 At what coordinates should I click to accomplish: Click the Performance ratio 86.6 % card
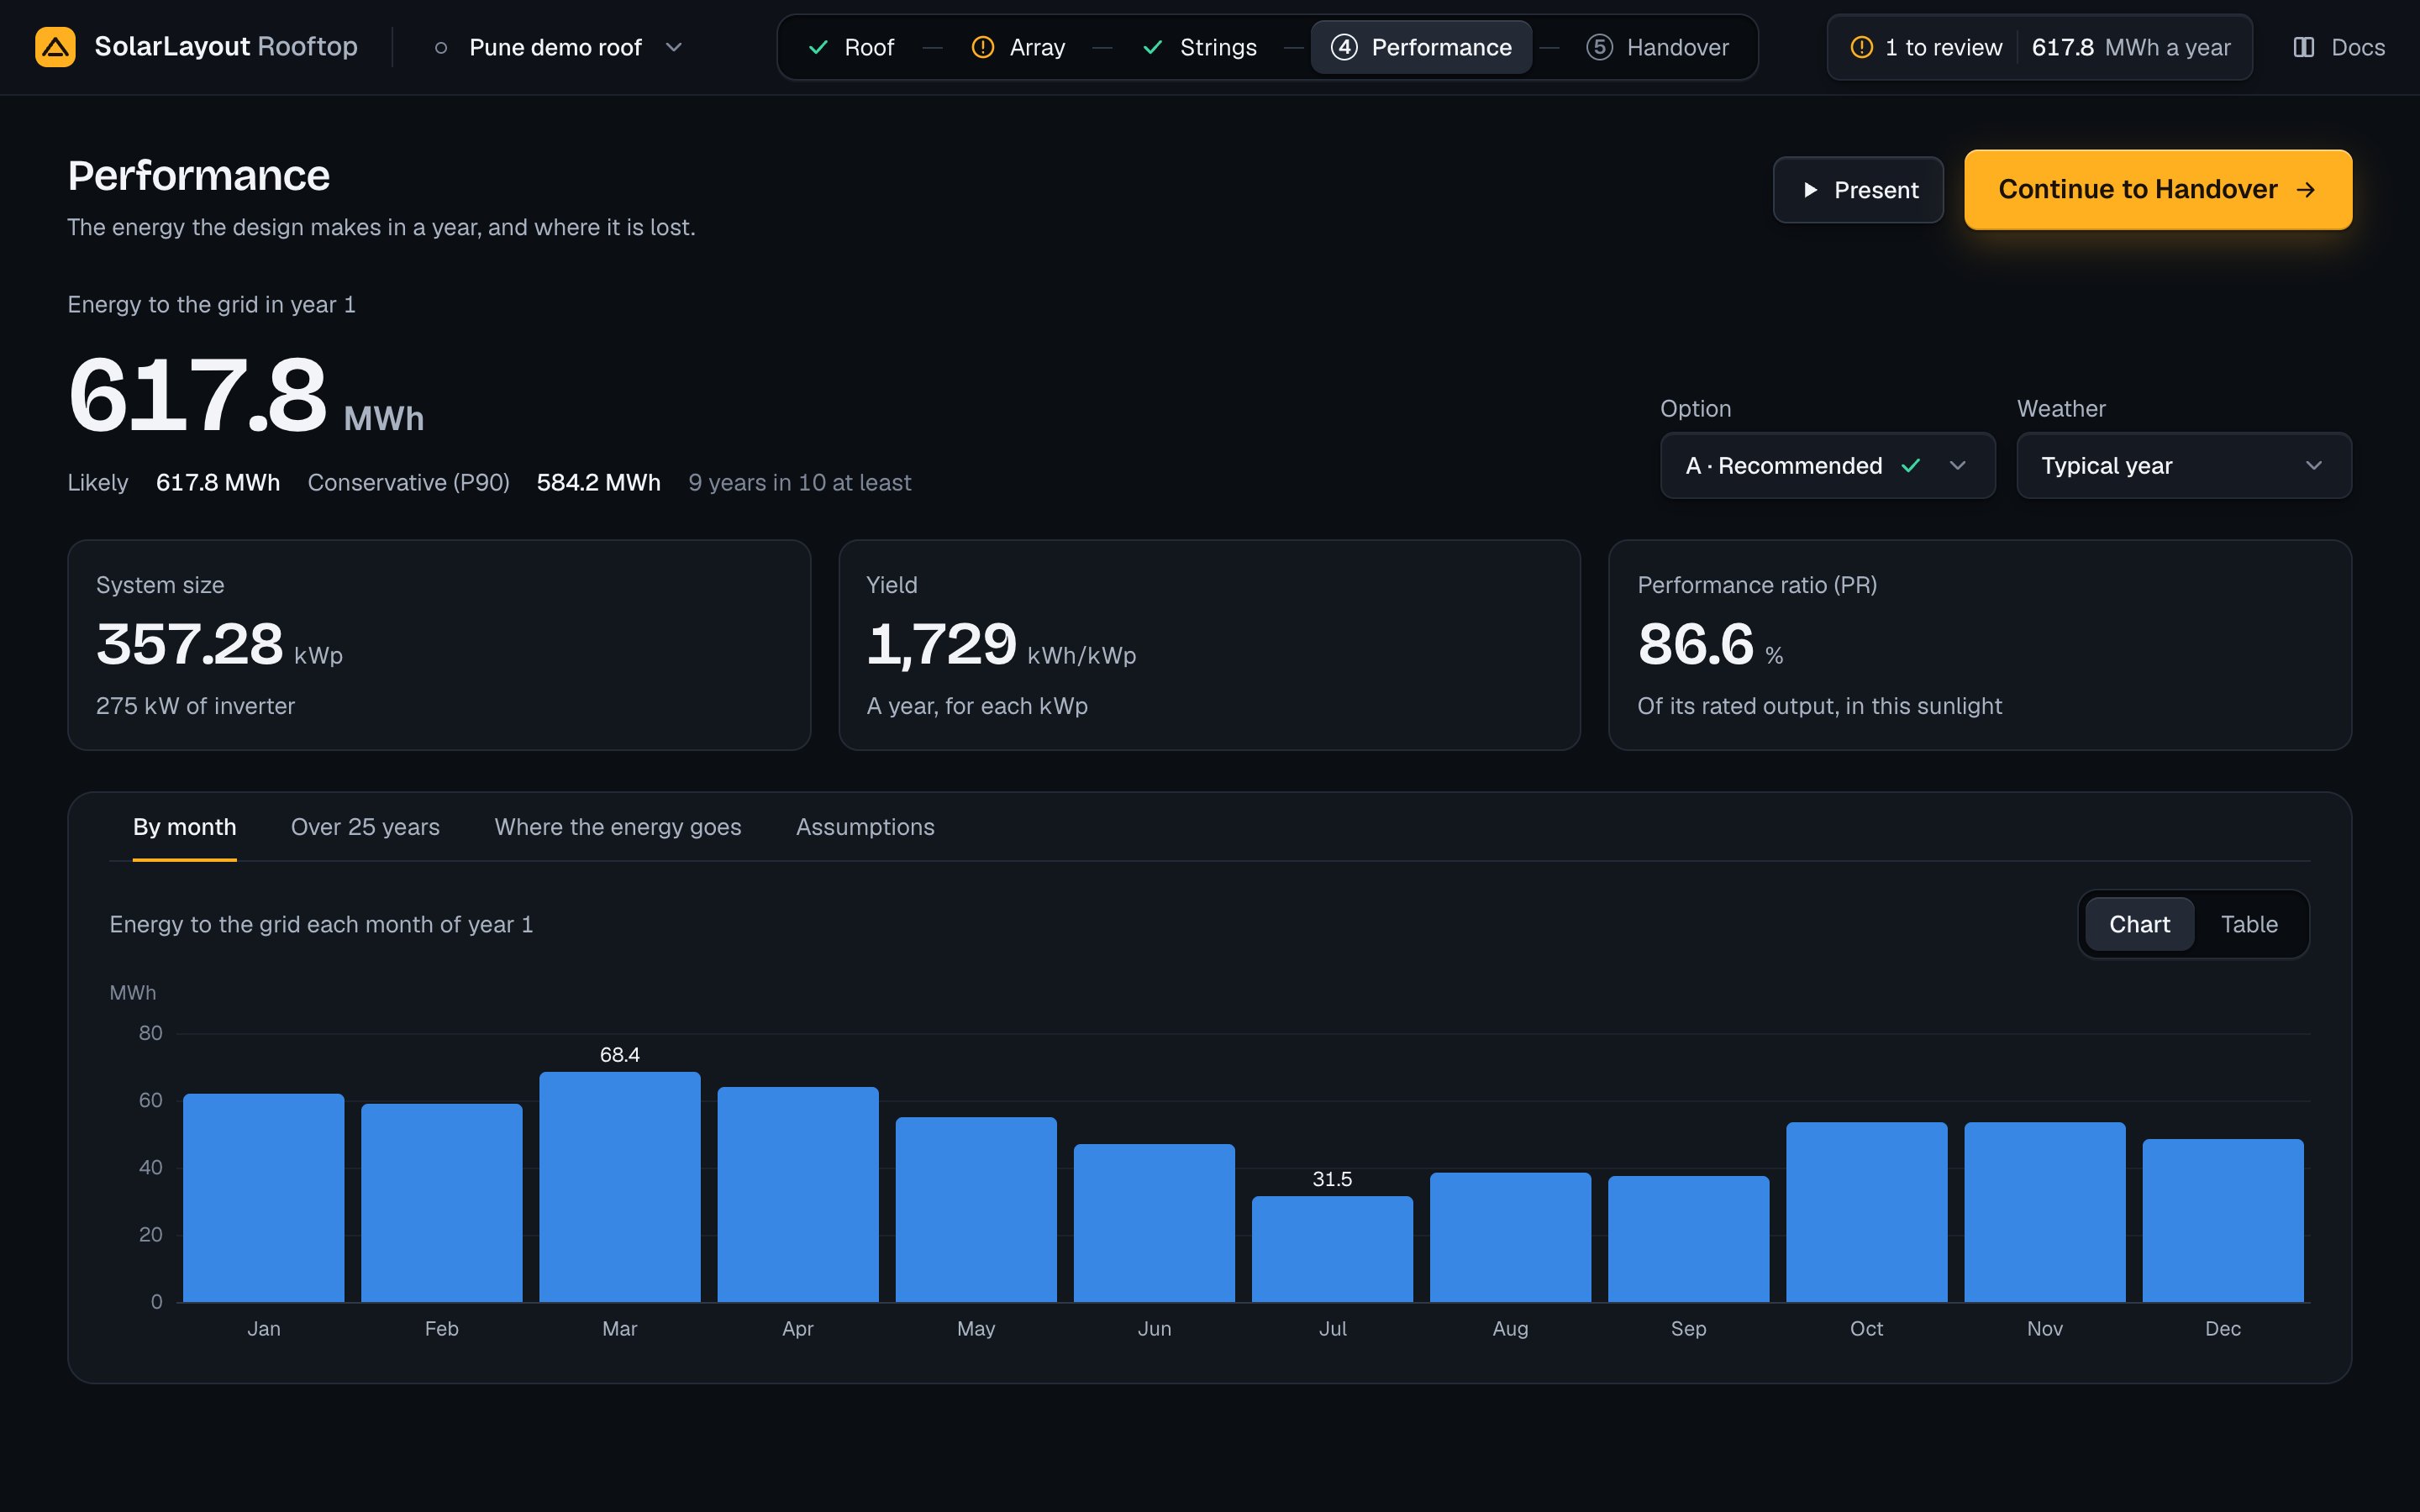point(1980,645)
